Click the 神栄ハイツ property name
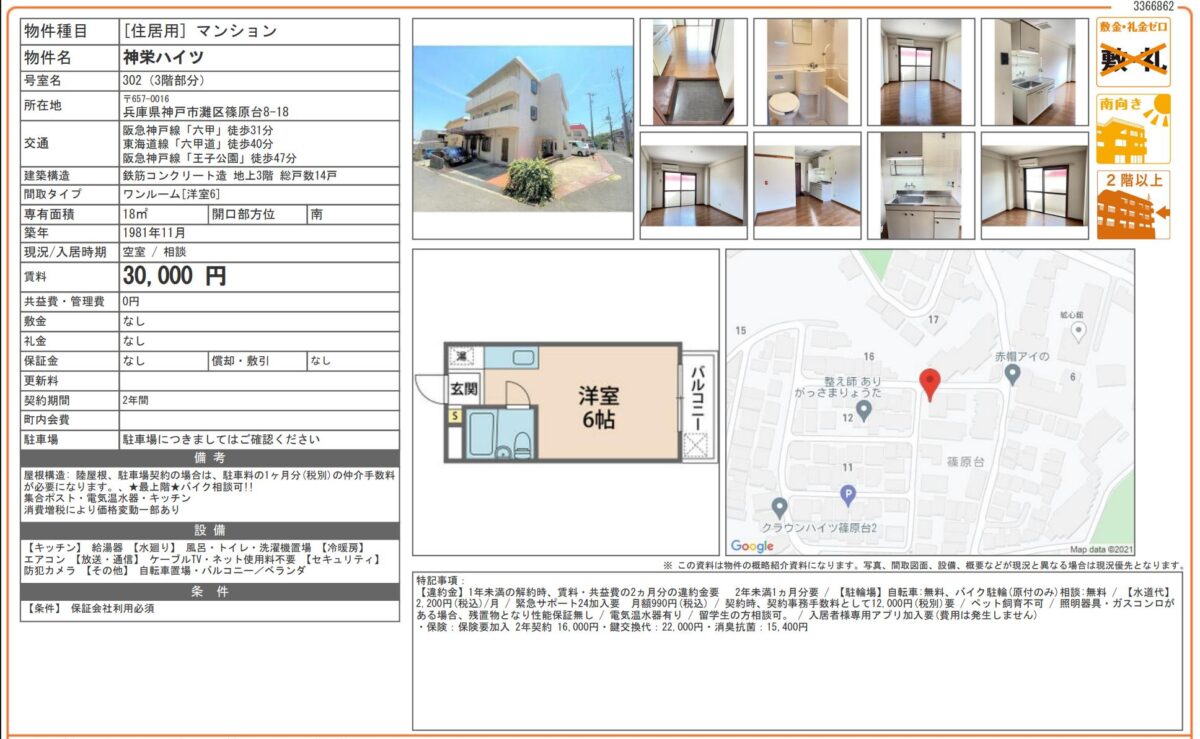Image resolution: width=1200 pixels, height=739 pixels. tap(164, 56)
